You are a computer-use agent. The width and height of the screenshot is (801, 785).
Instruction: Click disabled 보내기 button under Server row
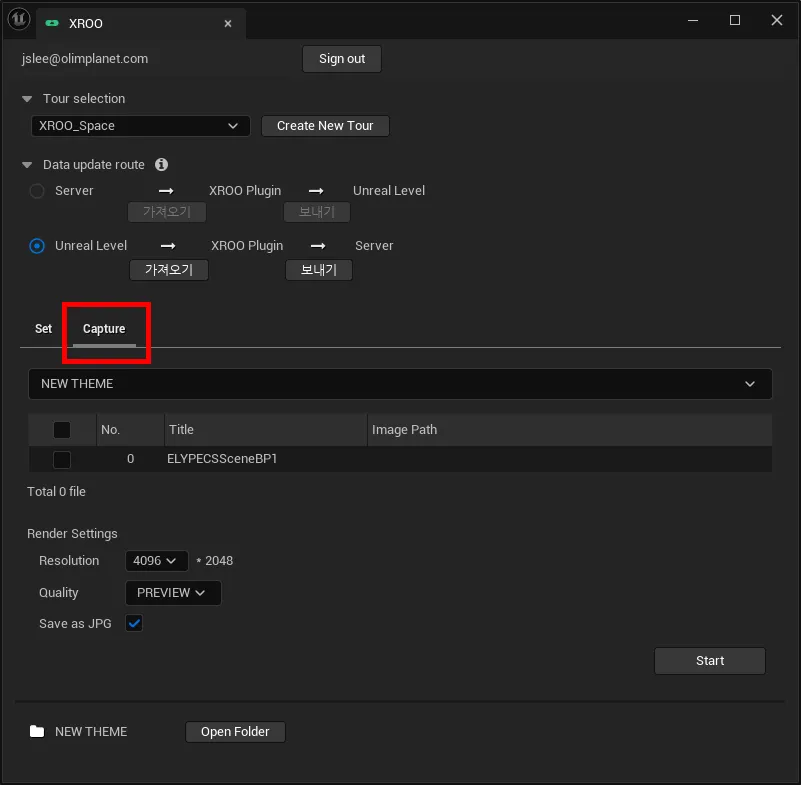(317, 211)
